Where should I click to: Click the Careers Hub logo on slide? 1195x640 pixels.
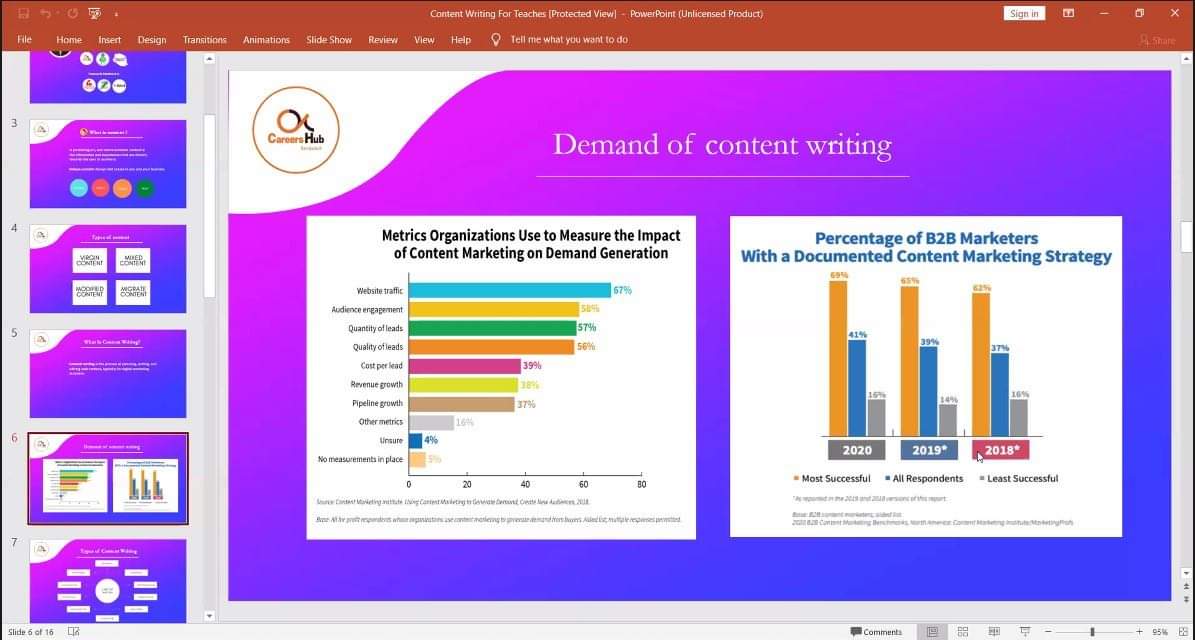point(296,130)
